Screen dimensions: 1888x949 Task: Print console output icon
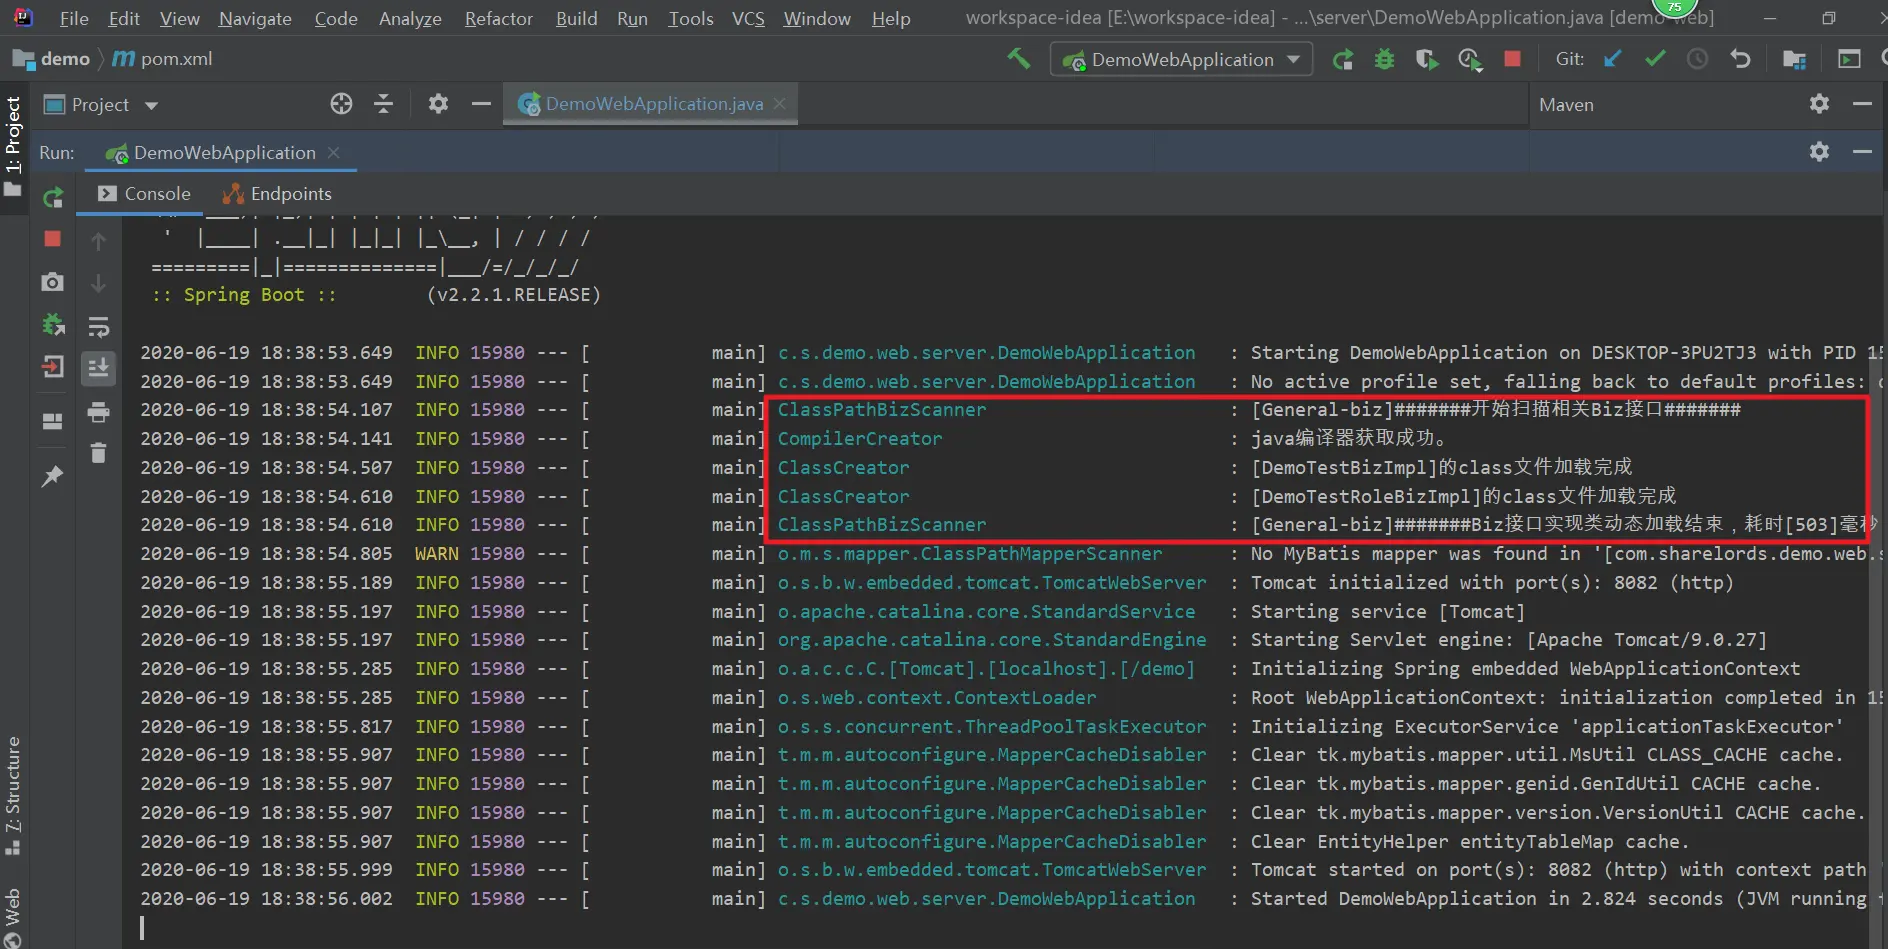[x=98, y=412]
